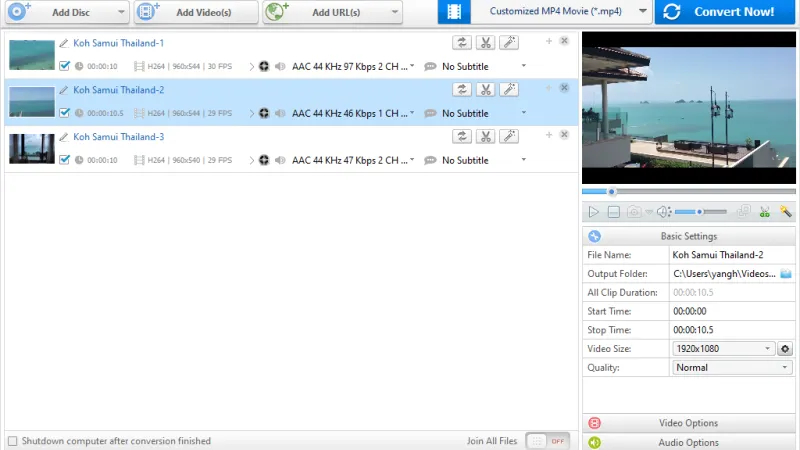Click magic wand effects icon for Koh Samui Thailand-2
Viewport: 800px width, 450px height.
pyautogui.click(x=508, y=89)
